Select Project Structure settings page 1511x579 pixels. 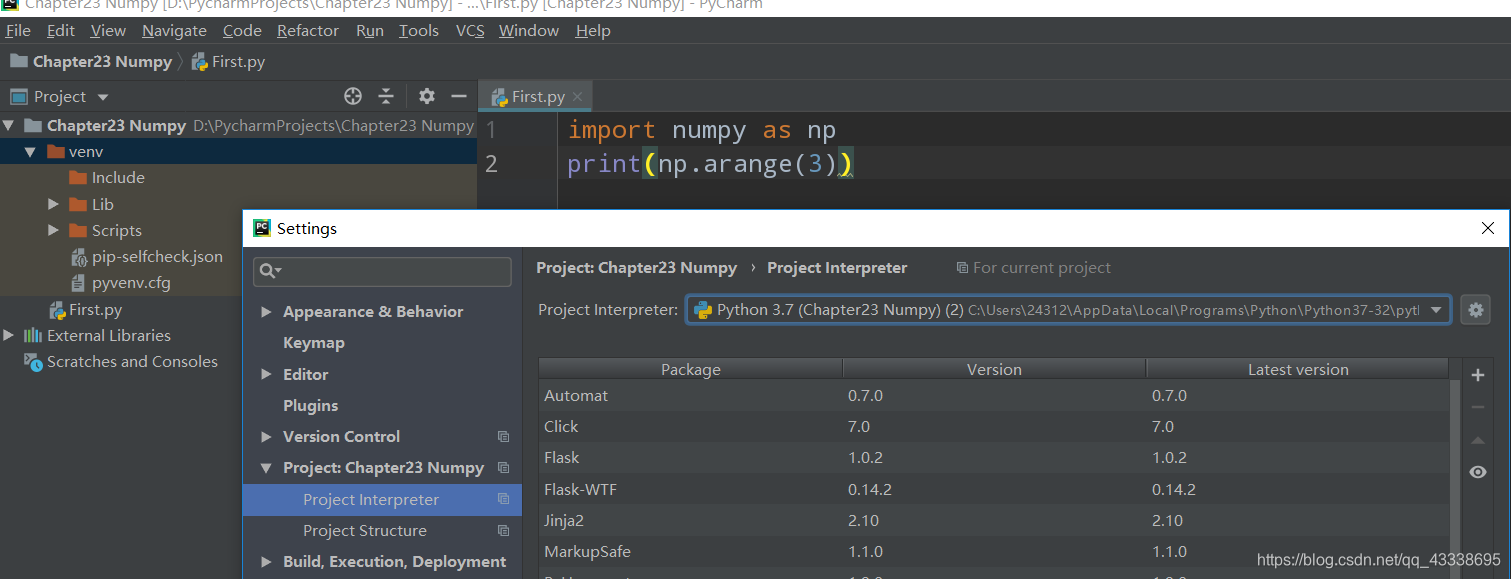364,530
